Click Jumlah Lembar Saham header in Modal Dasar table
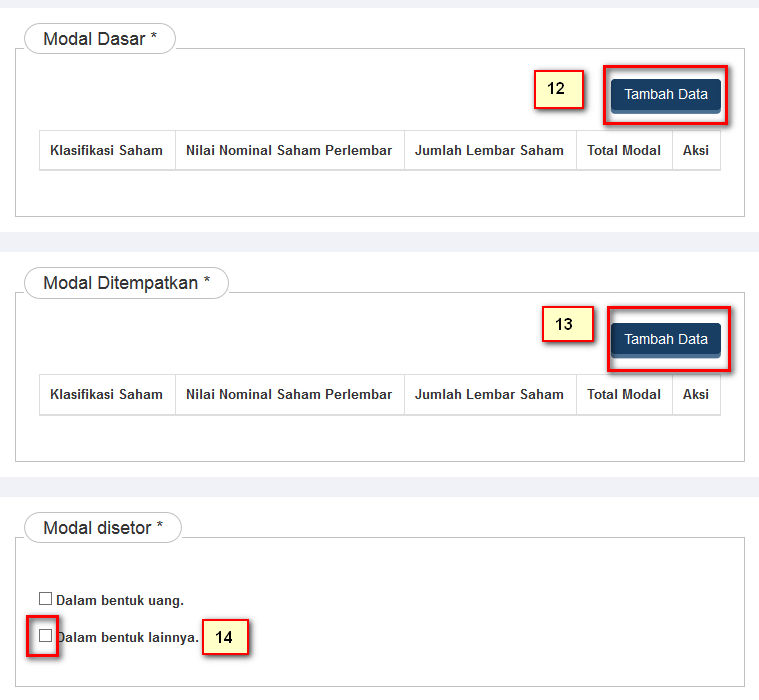The width and height of the screenshot is (759, 700). click(x=489, y=151)
